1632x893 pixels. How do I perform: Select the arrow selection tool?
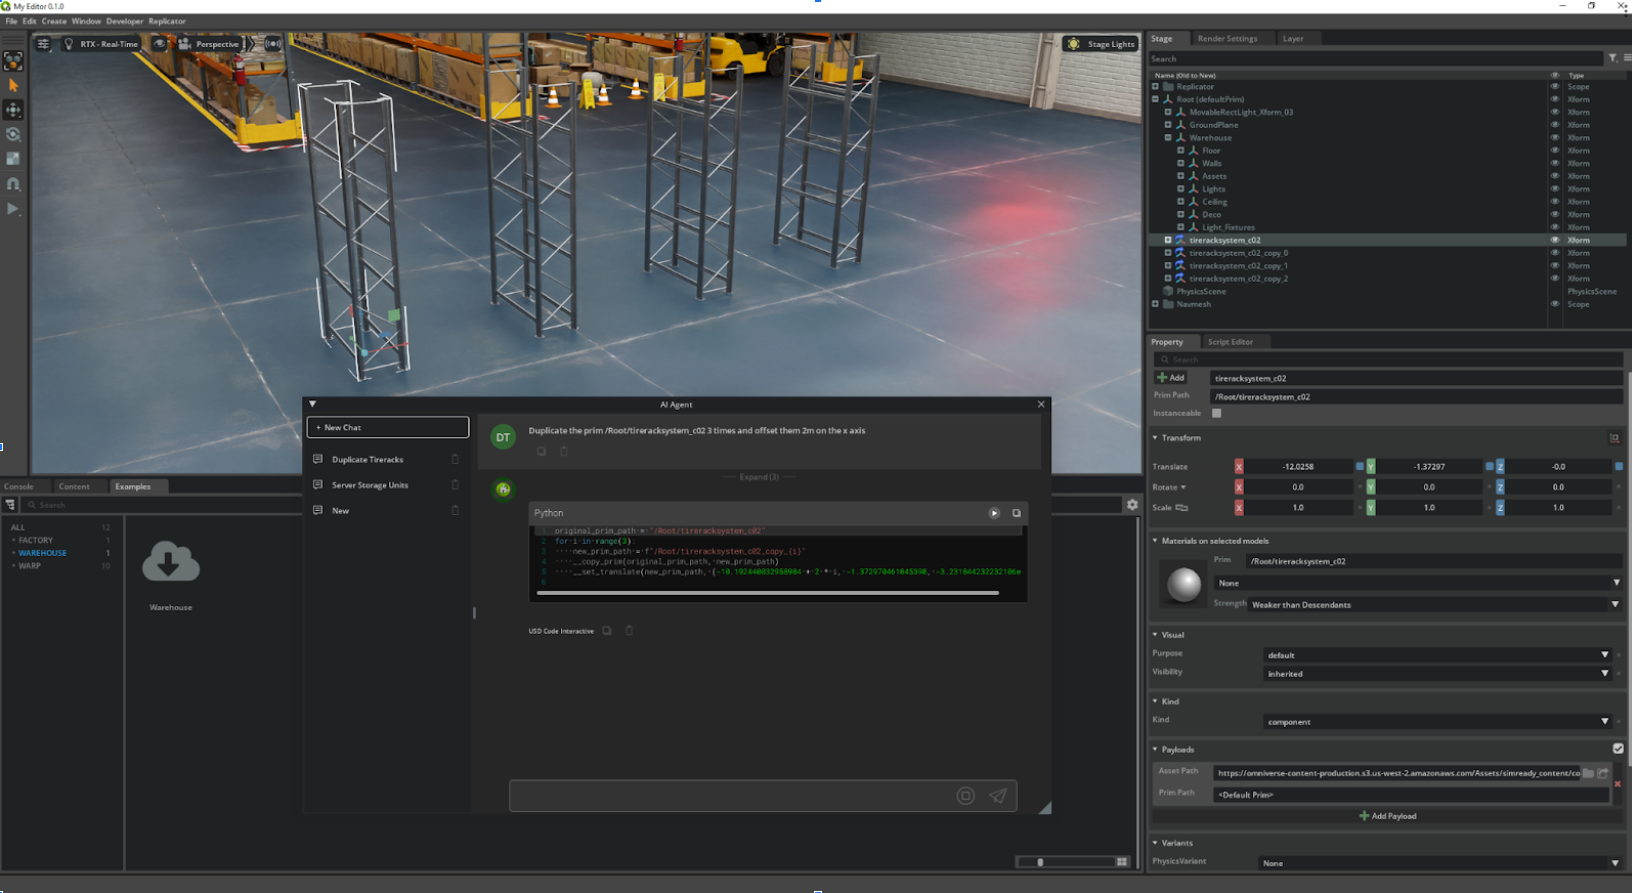pyautogui.click(x=13, y=86)
